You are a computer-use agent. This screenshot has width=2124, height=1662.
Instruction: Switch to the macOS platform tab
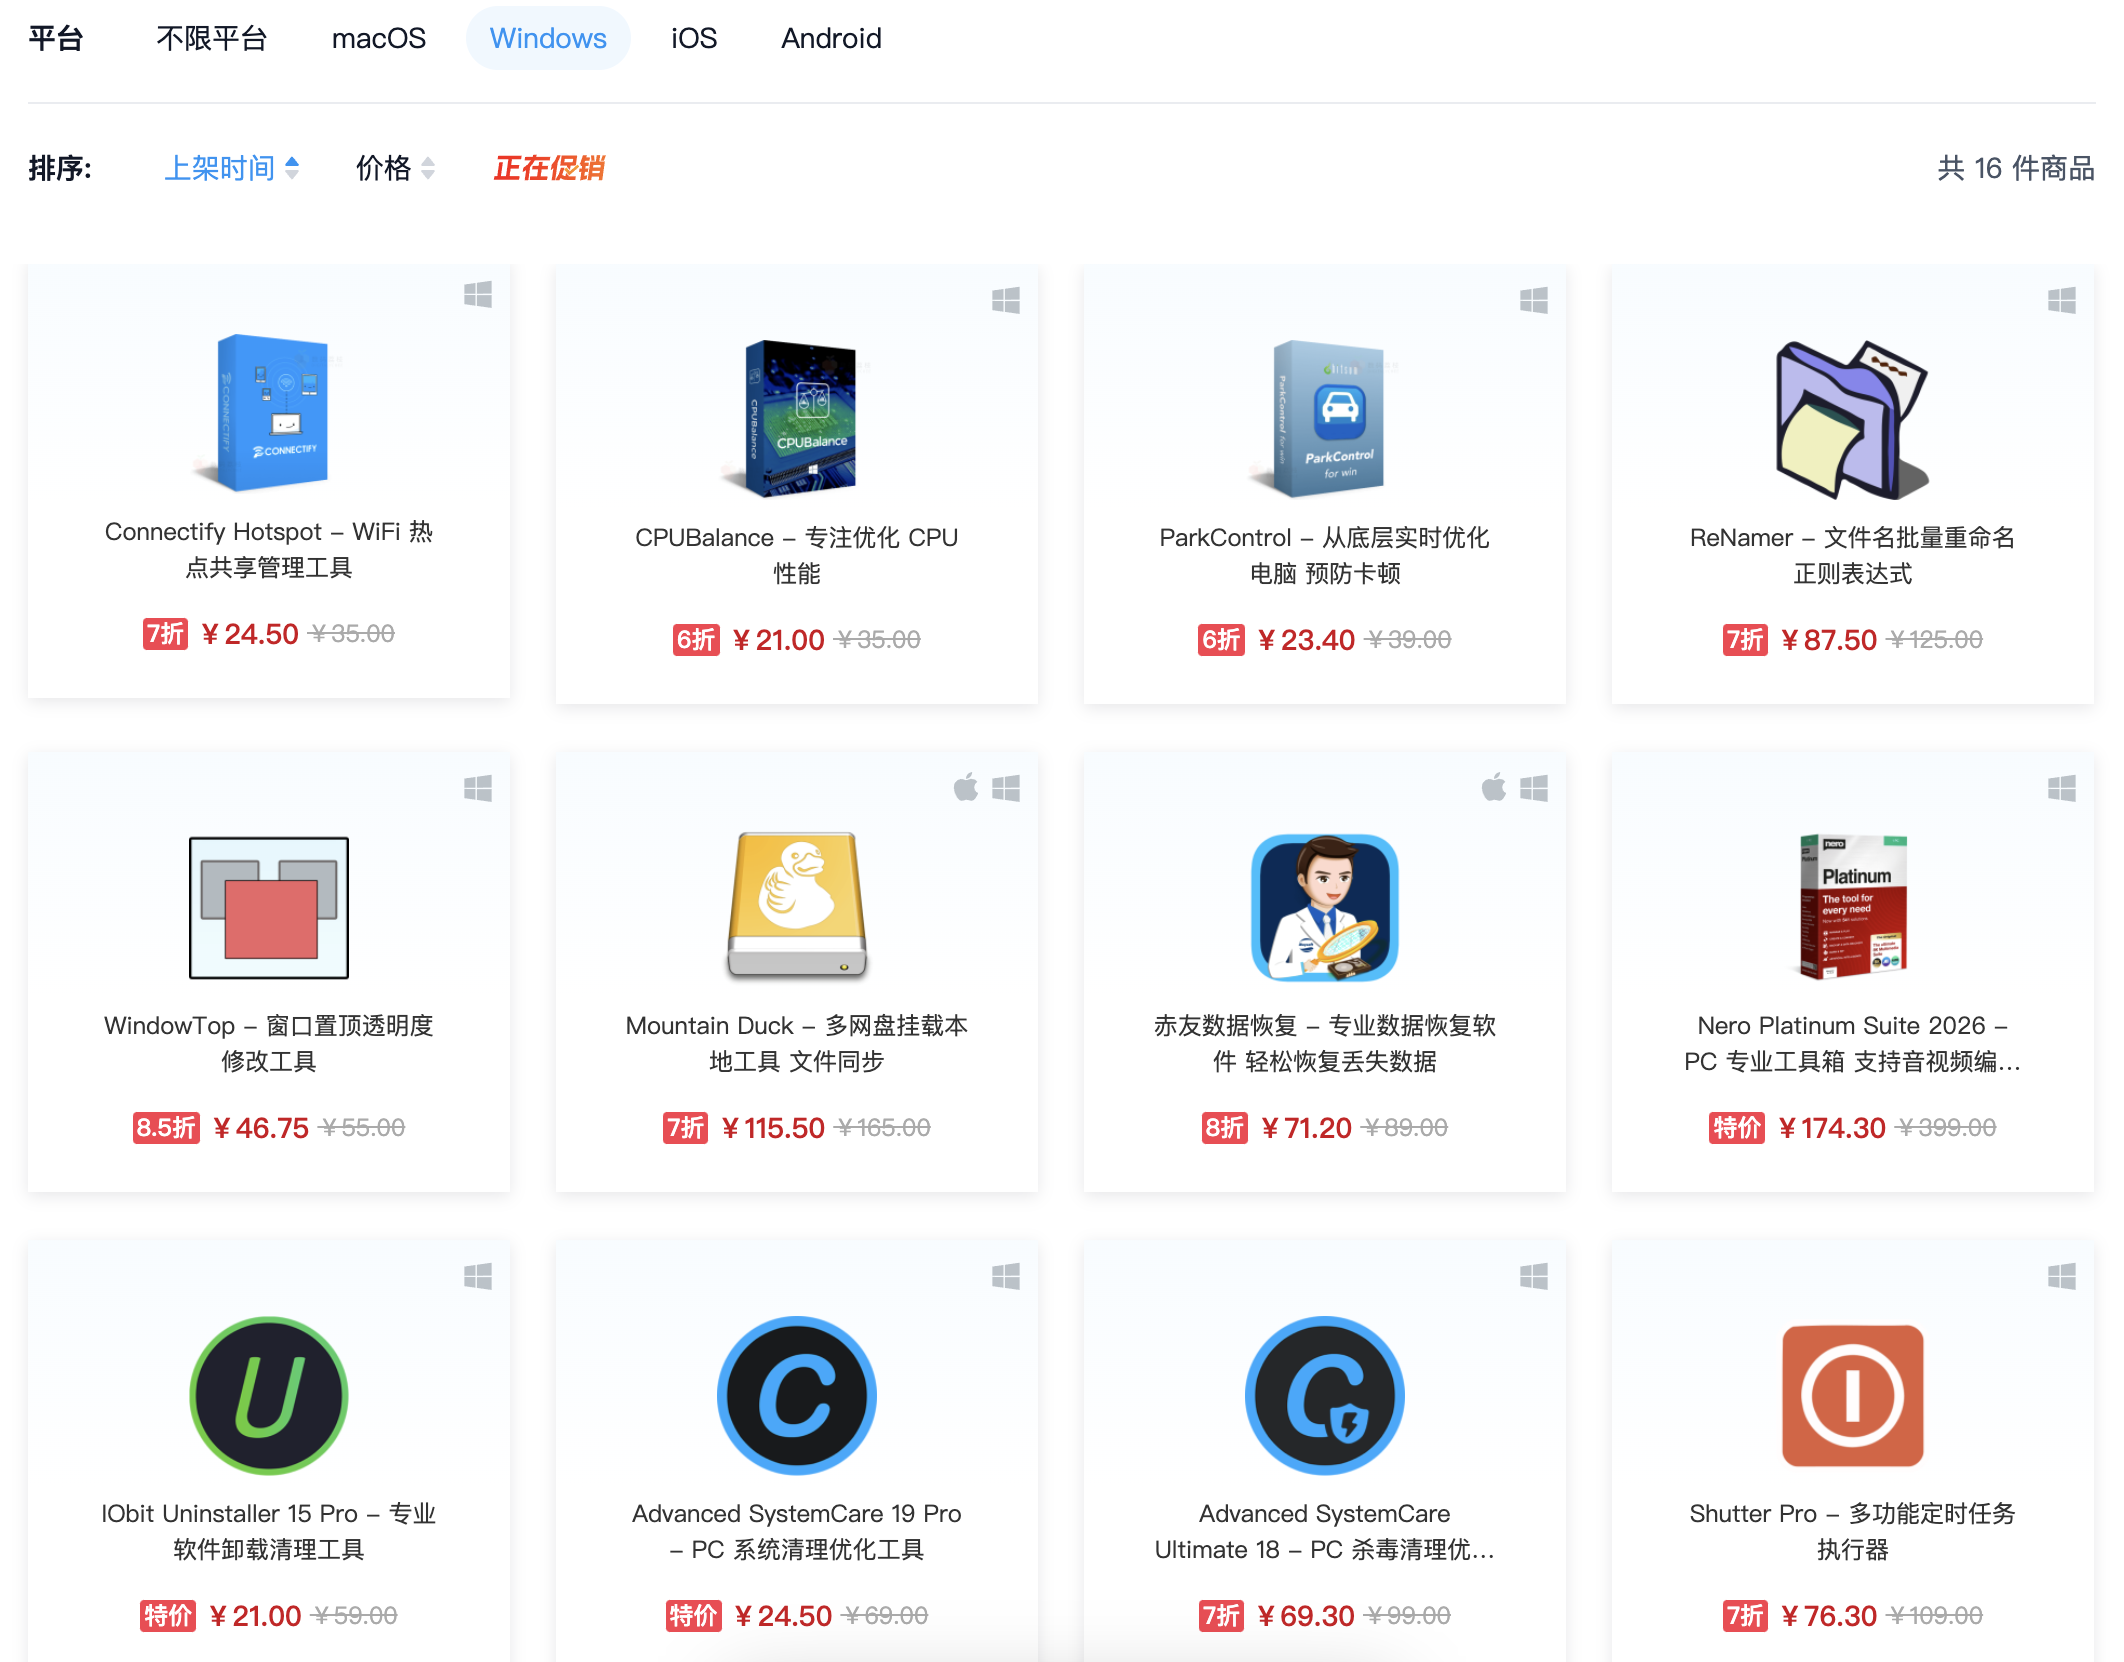(378, 38)
